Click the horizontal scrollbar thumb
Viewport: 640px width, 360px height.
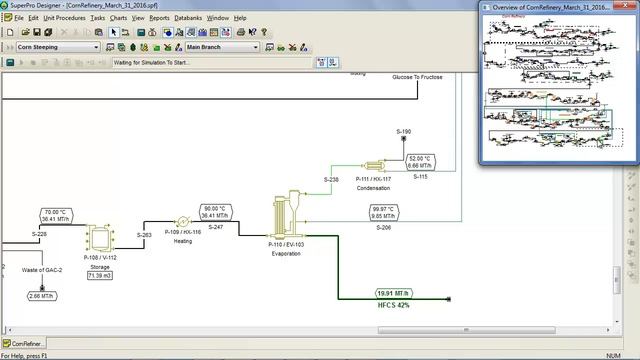(x=467, y=330)
